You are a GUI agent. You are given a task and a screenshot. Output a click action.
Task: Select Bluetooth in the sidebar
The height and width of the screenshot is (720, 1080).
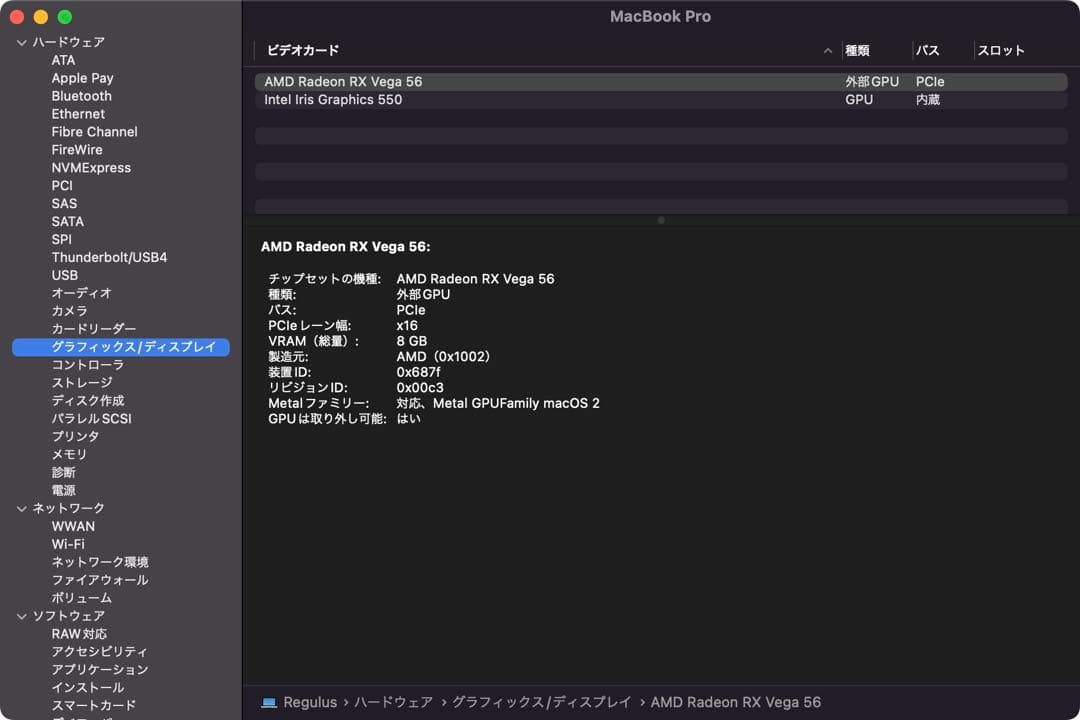pyautogui.click(x=81, y=95)
